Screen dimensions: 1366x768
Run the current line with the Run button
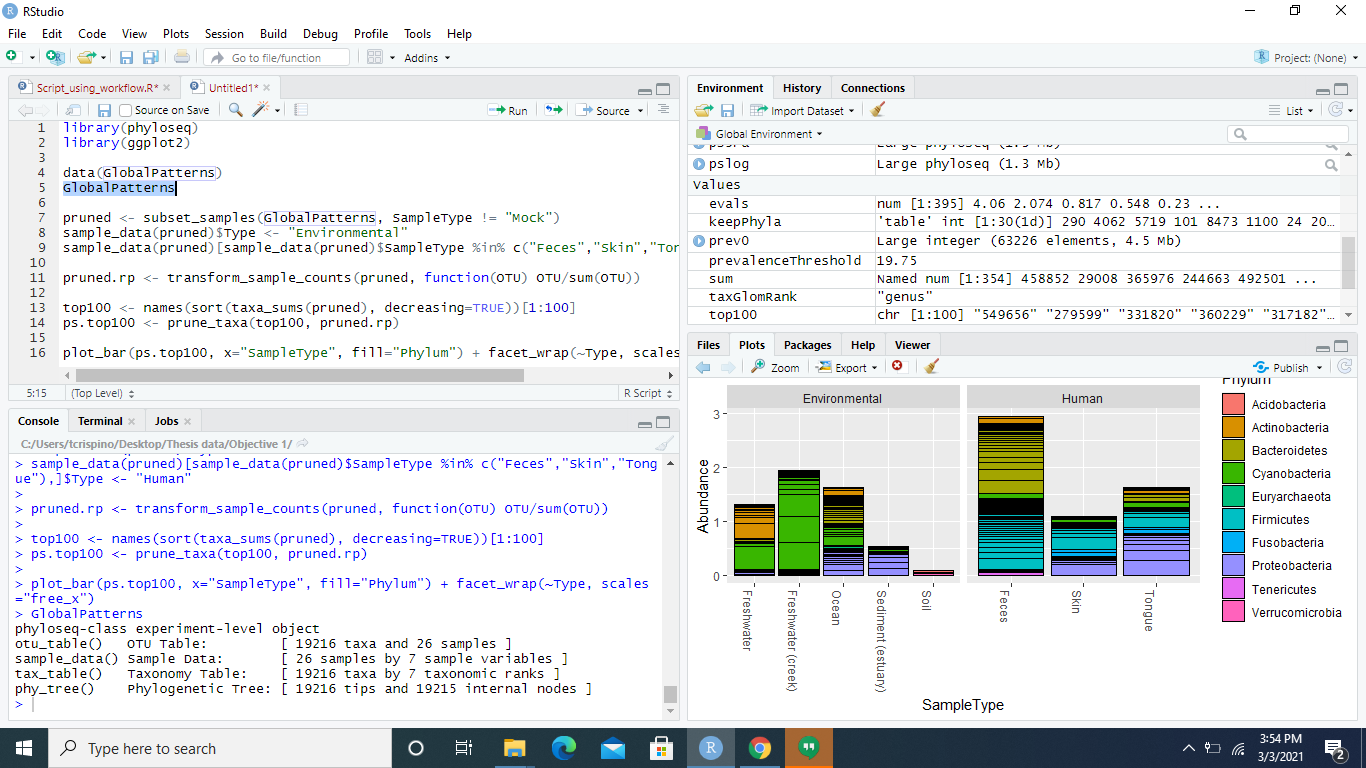508,110
